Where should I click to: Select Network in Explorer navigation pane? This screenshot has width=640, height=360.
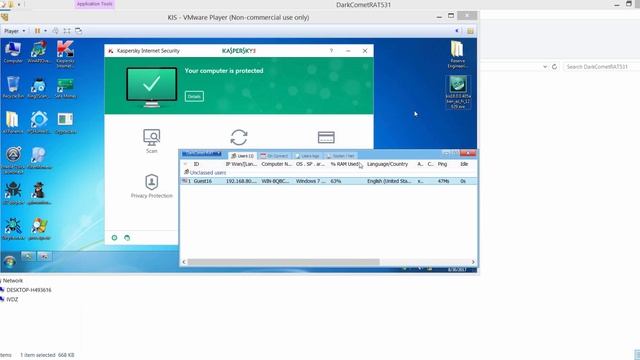13,281
